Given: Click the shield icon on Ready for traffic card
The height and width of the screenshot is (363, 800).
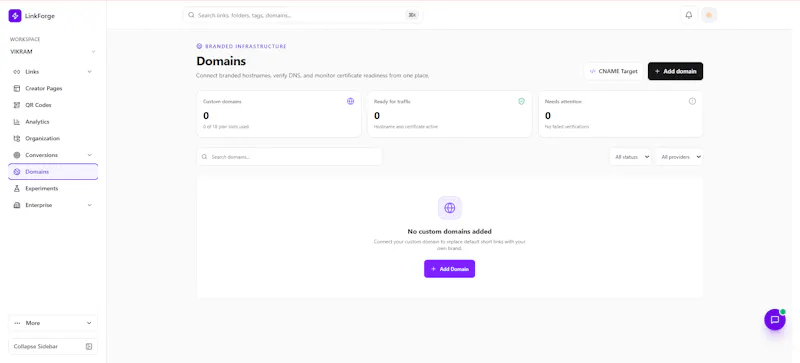Looking at the screenshot, I should 521,101.
